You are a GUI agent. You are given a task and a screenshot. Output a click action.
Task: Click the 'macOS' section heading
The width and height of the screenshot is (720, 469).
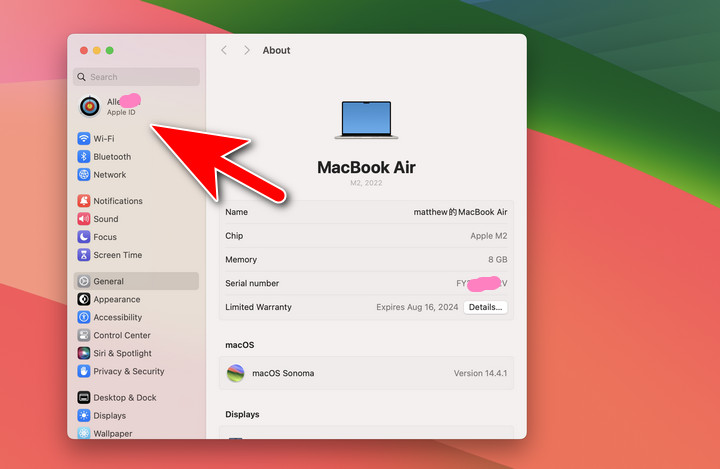239,345
